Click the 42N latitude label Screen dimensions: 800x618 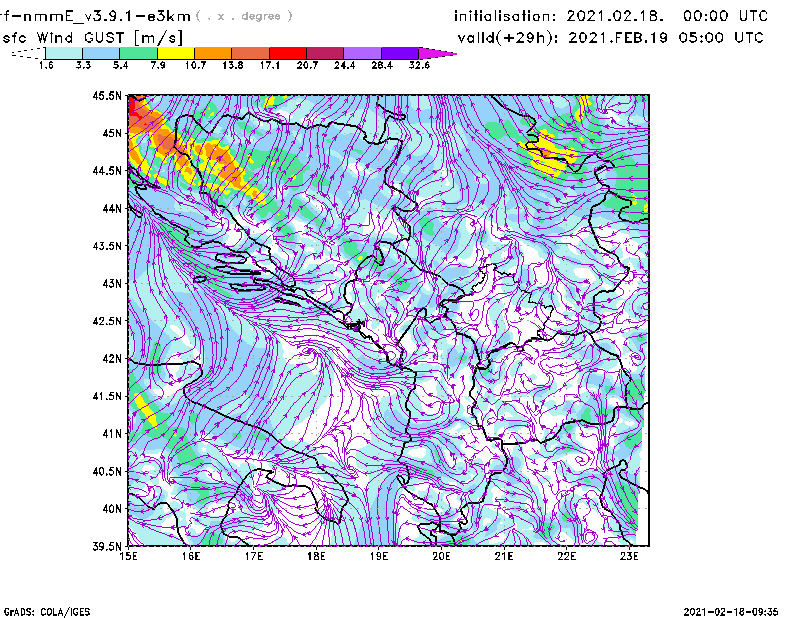[112, 359]
